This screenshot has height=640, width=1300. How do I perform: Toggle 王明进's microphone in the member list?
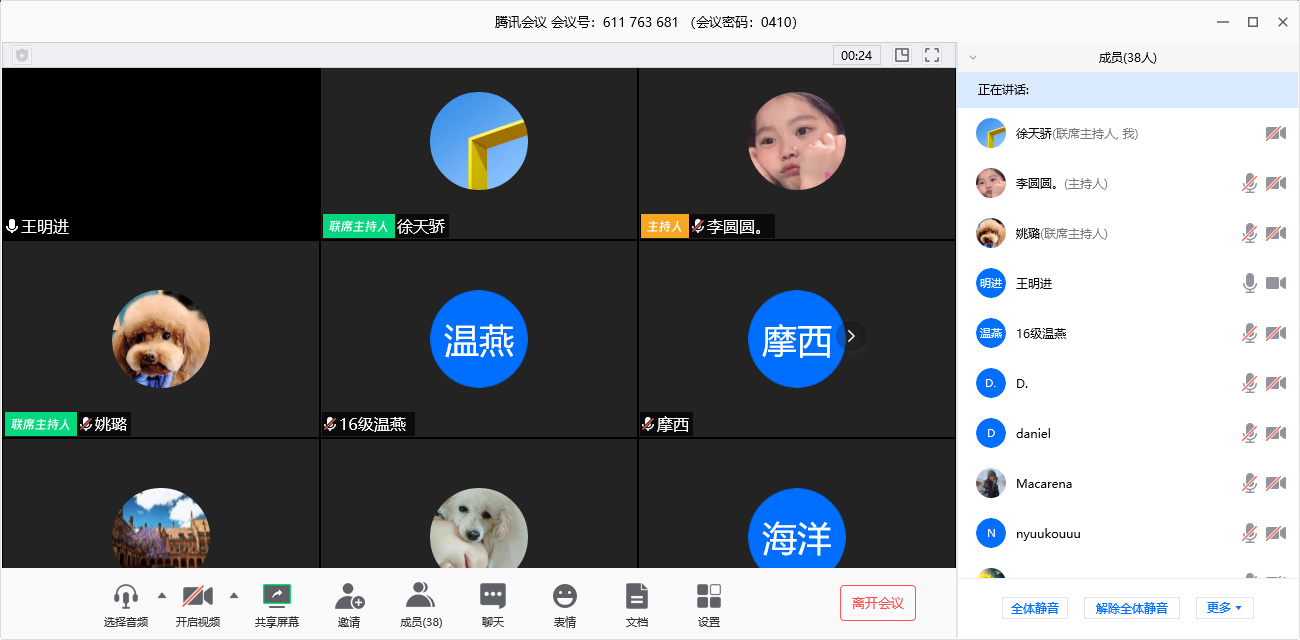coord(1249,284)
